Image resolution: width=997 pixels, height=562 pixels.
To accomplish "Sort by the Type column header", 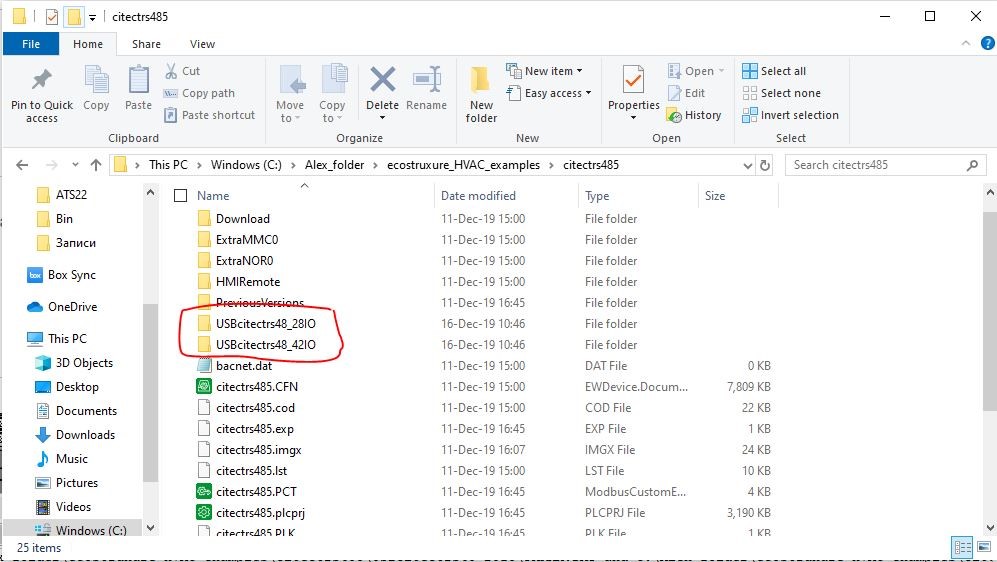I will pos(597,196).
